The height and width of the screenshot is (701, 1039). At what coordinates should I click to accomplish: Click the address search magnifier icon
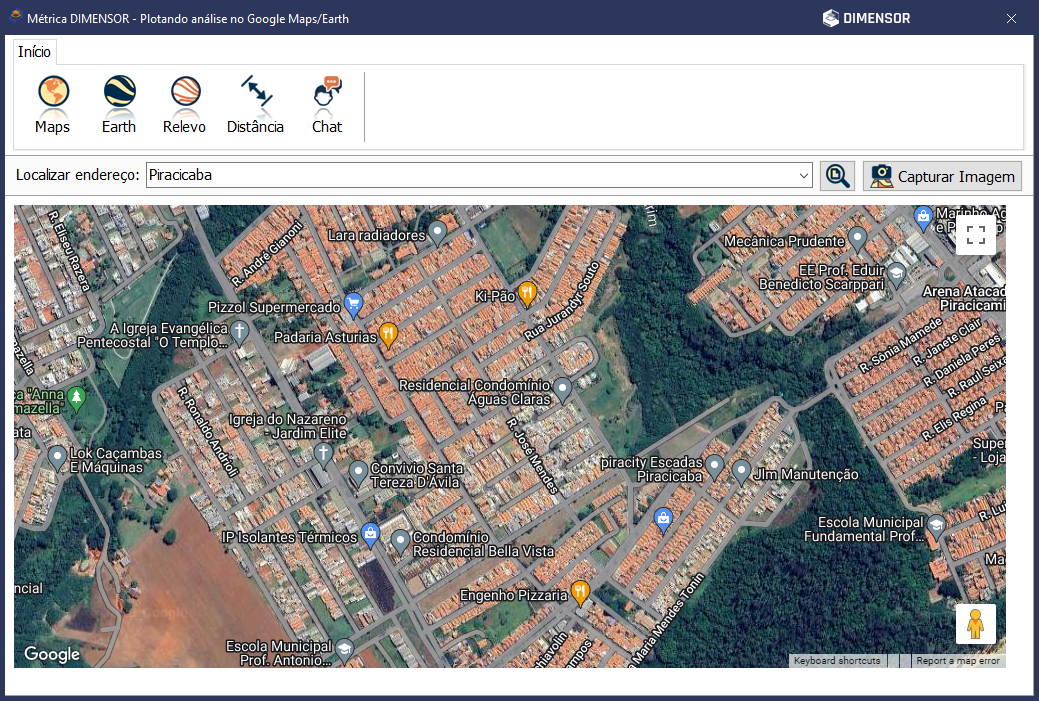click(837, 176)
